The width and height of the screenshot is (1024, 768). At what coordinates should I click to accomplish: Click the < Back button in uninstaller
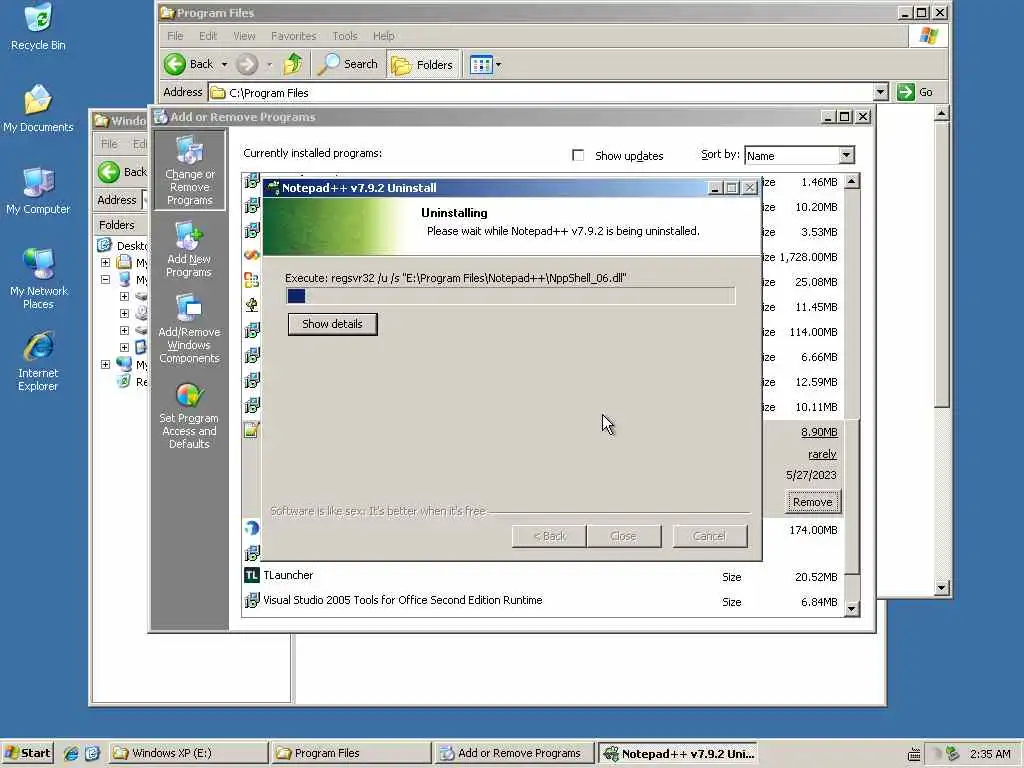pyautogui.click(x=549, y=536)
